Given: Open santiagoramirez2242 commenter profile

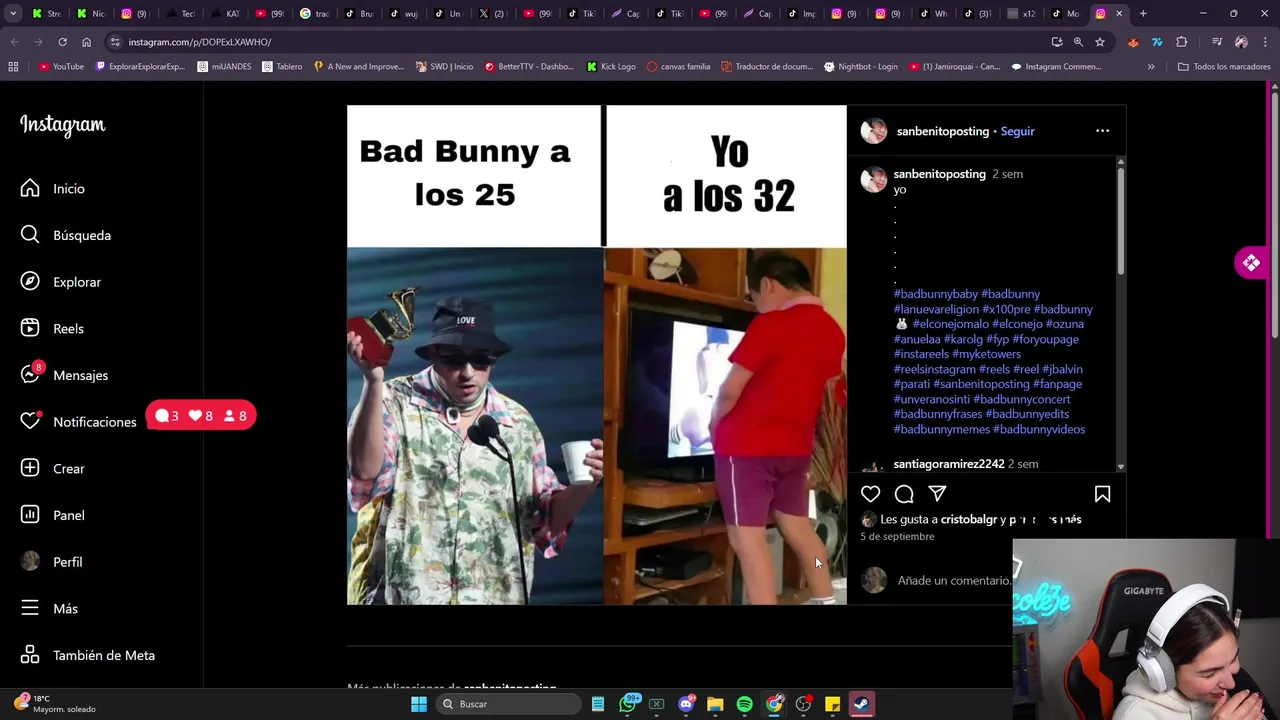Looking at the screenshot, I should coord(948,464).
